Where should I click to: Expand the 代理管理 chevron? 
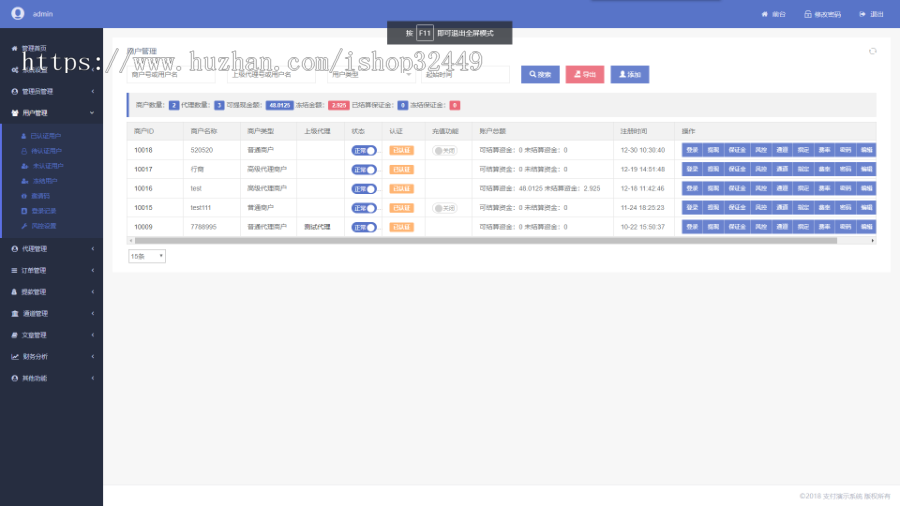(x=92, y=248)
